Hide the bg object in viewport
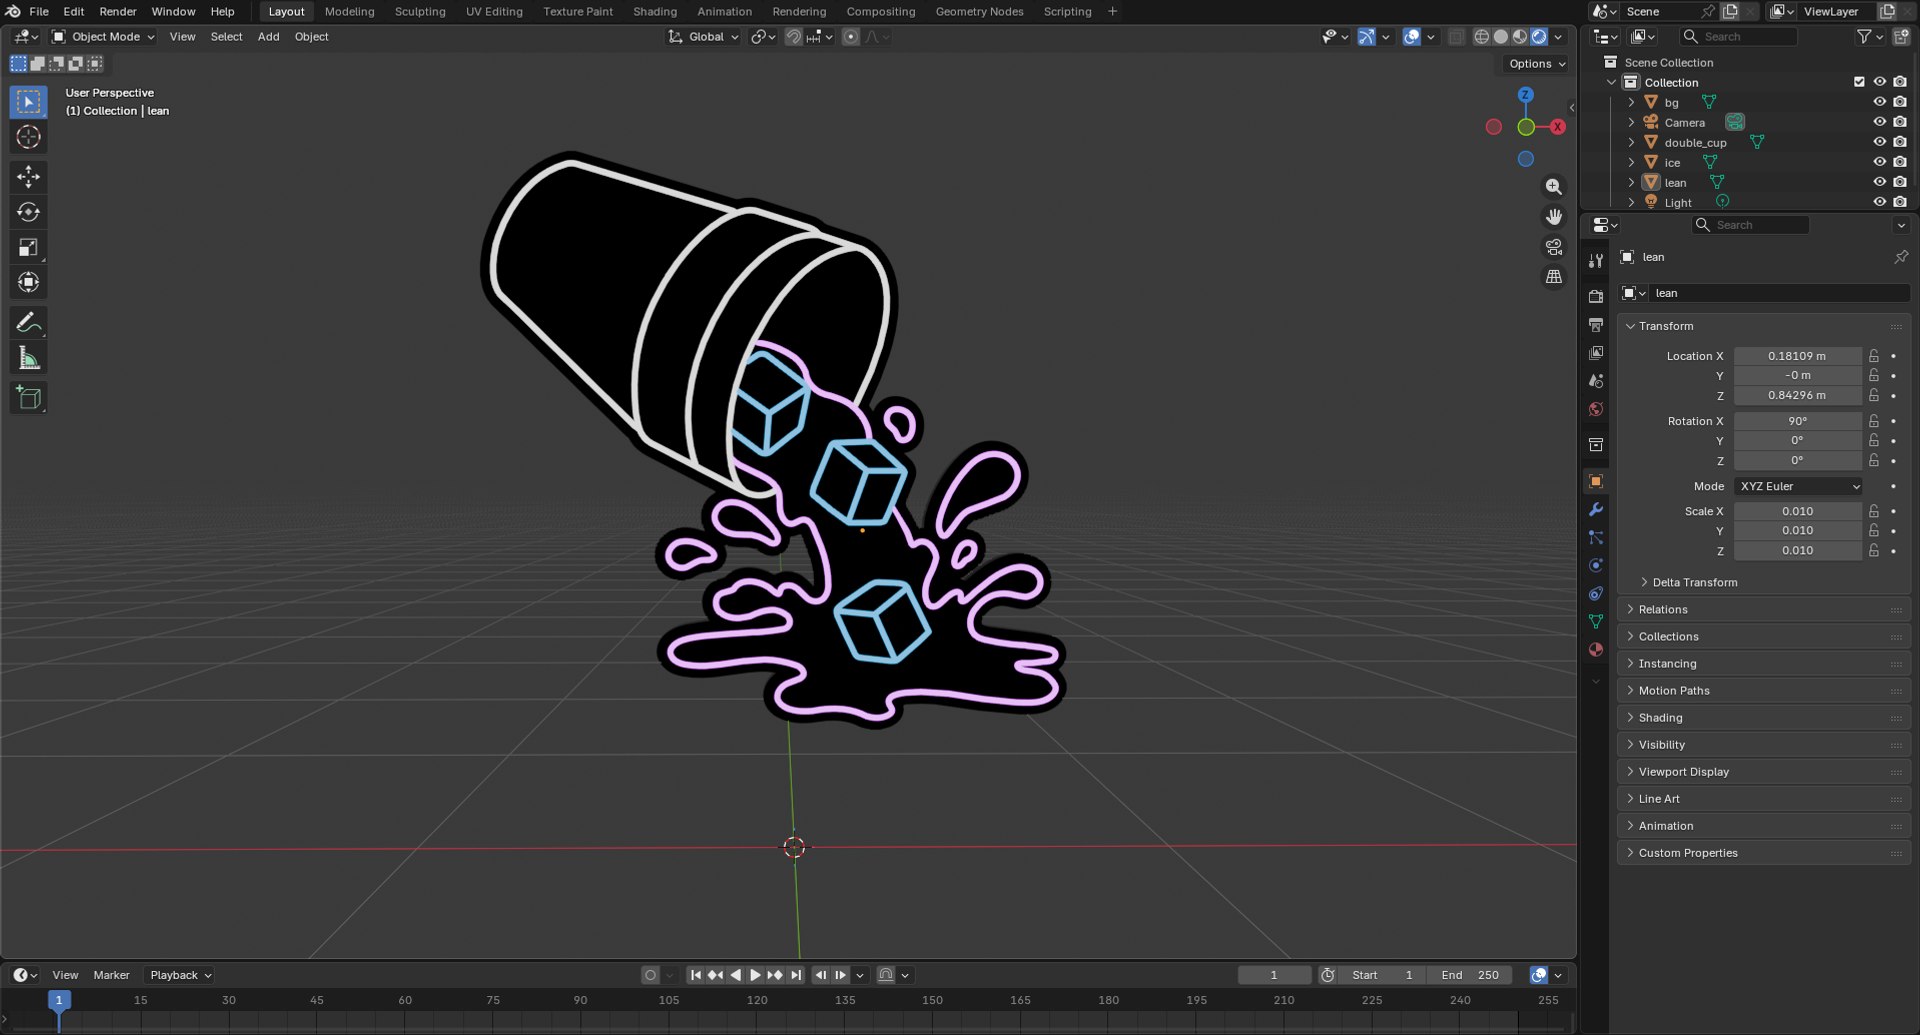The image size is (1920, 1035). click(x=1879, y=102)
